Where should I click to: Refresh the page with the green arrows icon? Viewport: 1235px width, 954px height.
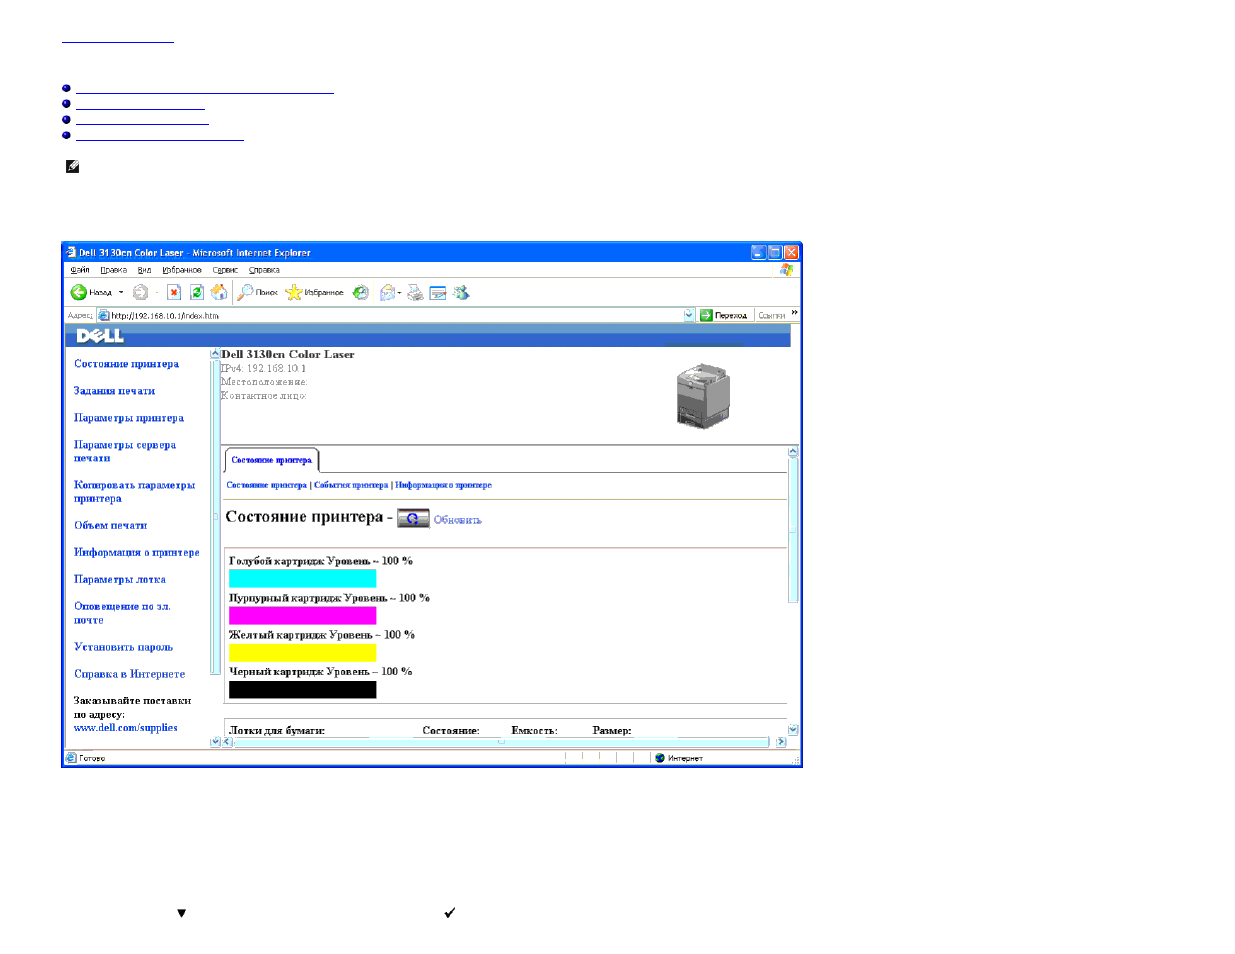pos(197,292)
